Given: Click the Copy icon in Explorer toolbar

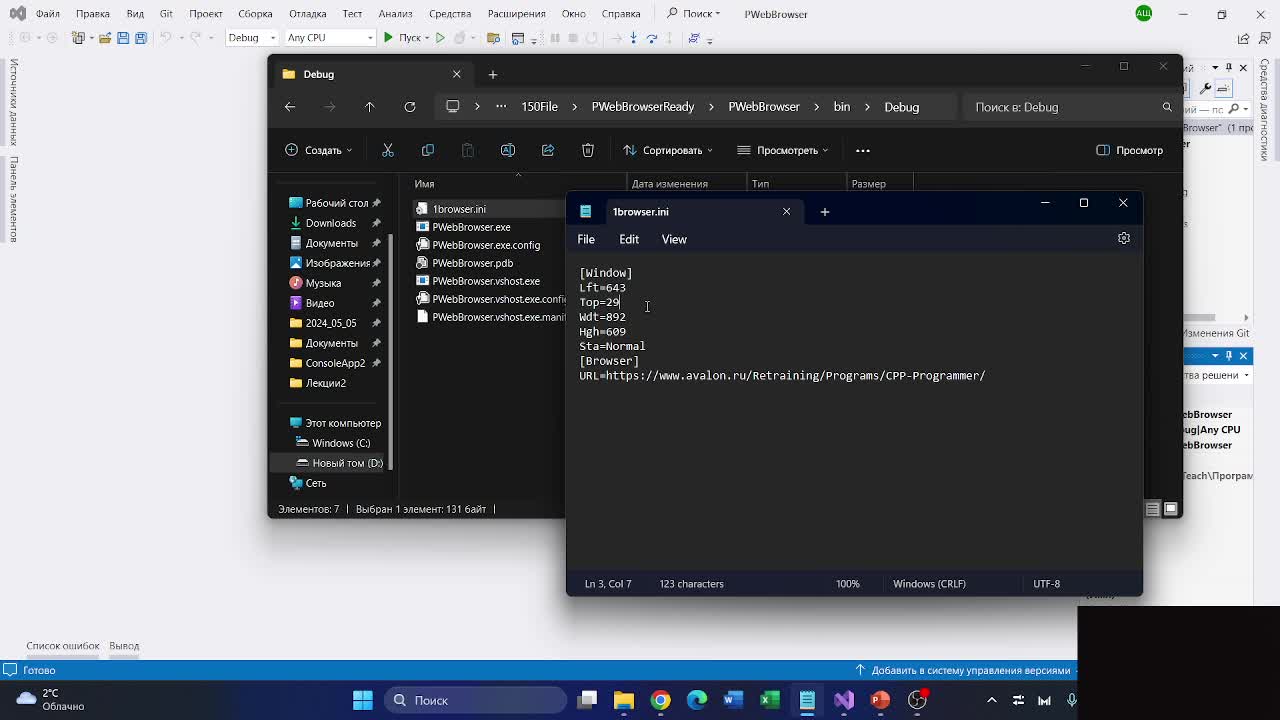Looking at the screenshot, I should click(x=428, y=150).
